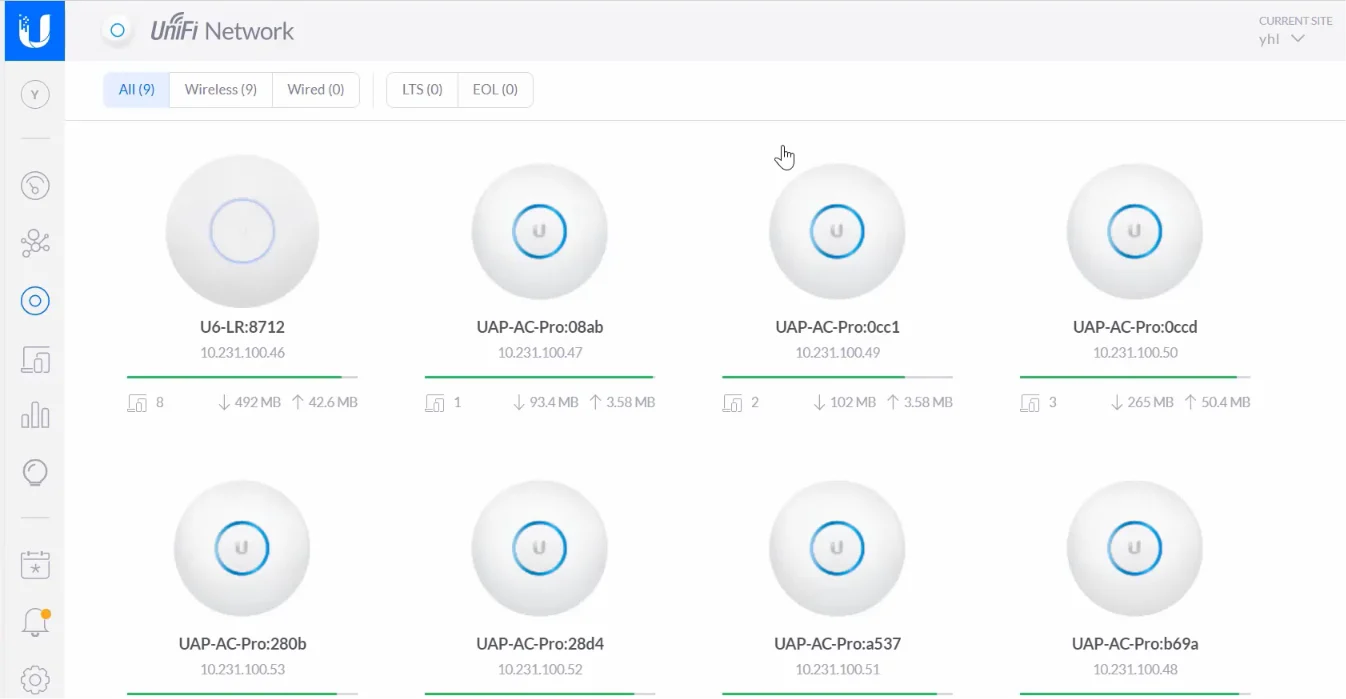The width and height of the screenshot is (1346, 699).
Task: Click the UniFi Network title
Action: point(222,31)
